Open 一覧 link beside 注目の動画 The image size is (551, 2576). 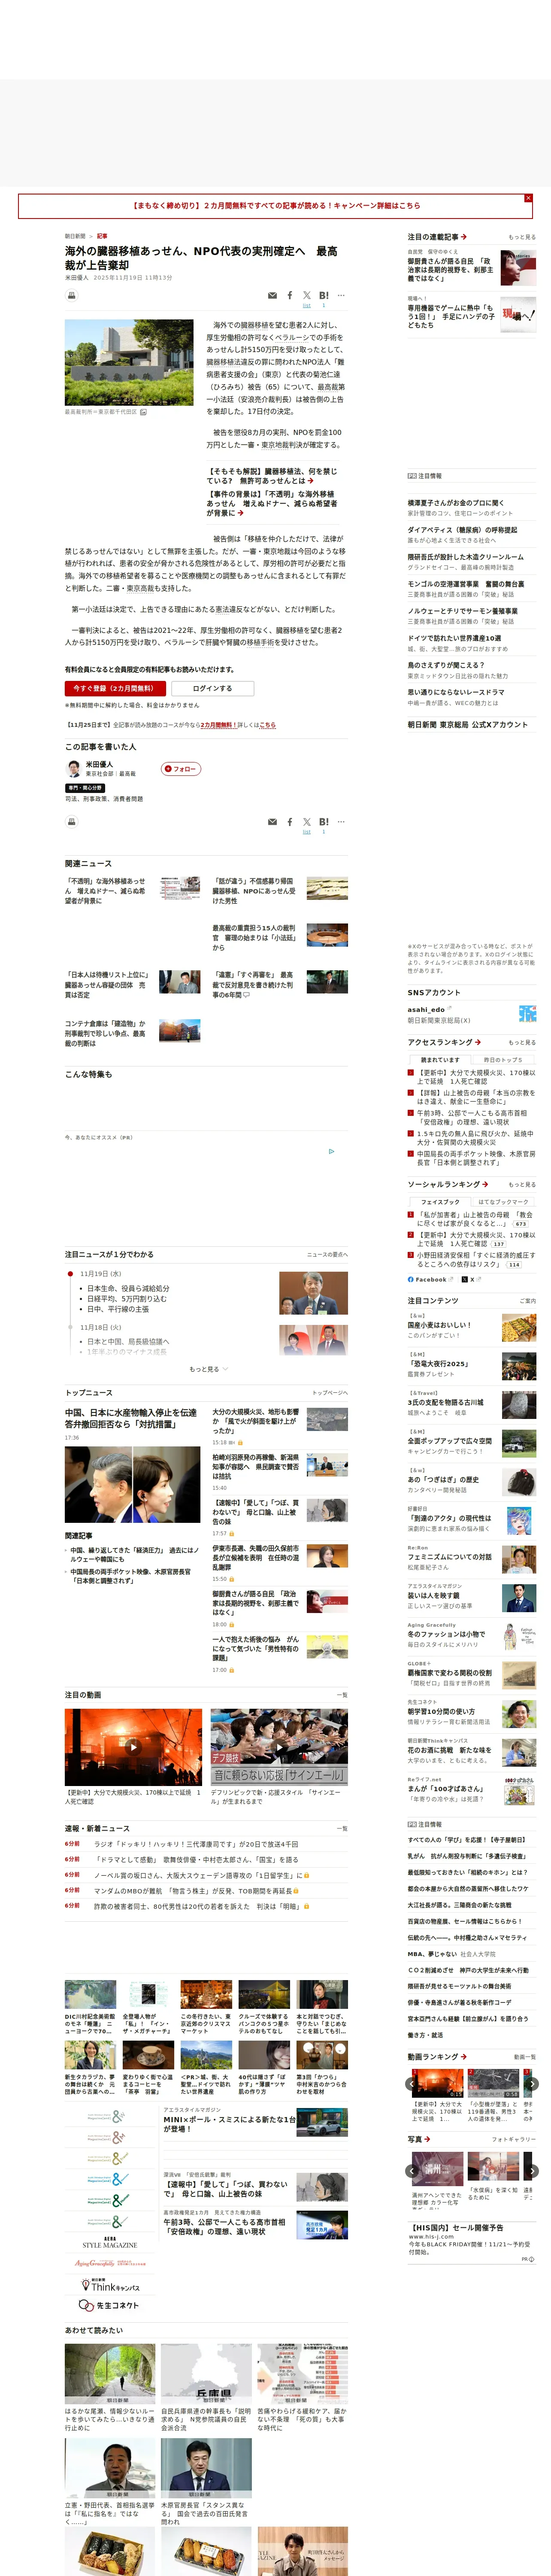click(343, 1695)
